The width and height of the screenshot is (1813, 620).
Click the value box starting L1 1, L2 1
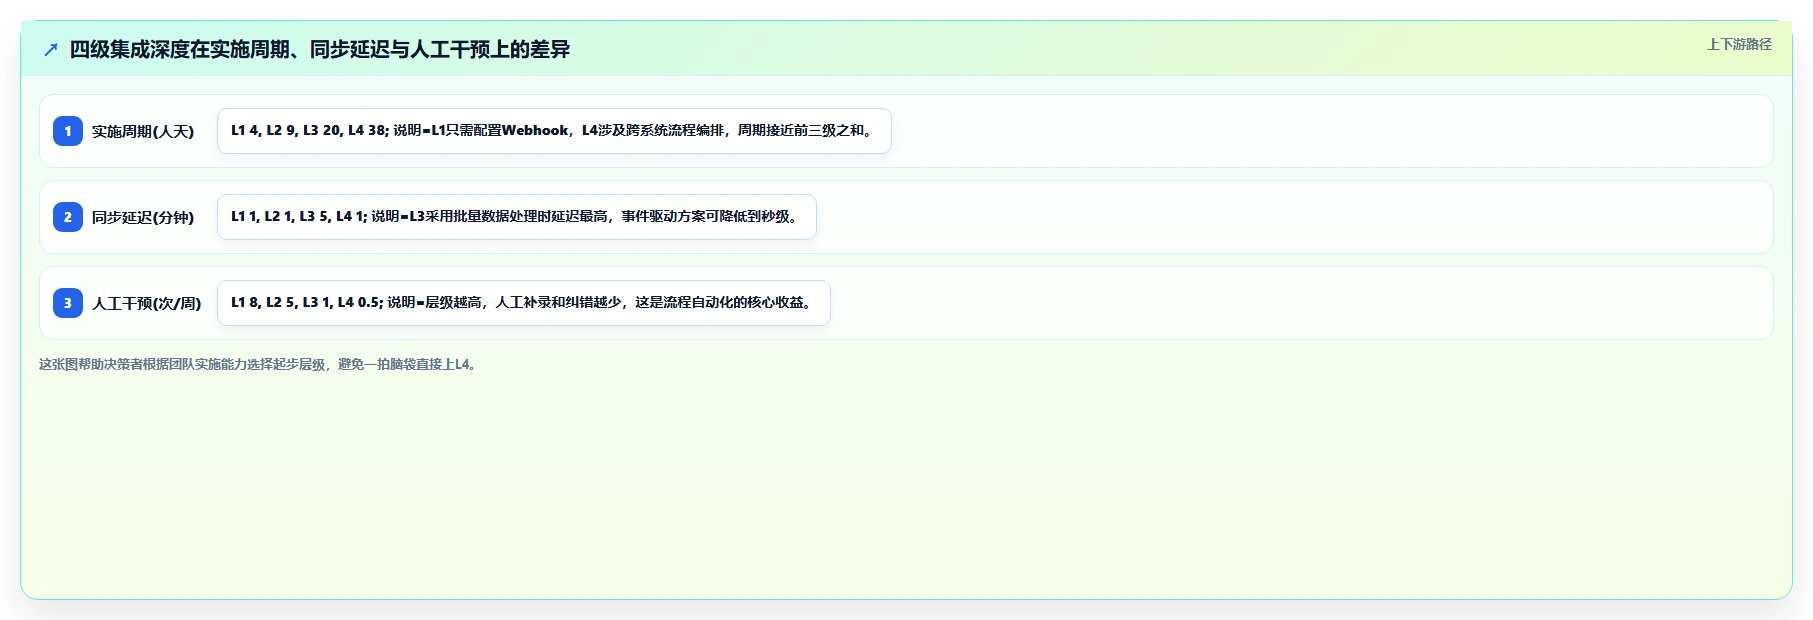pyautogui.click(x=517, y=217)
